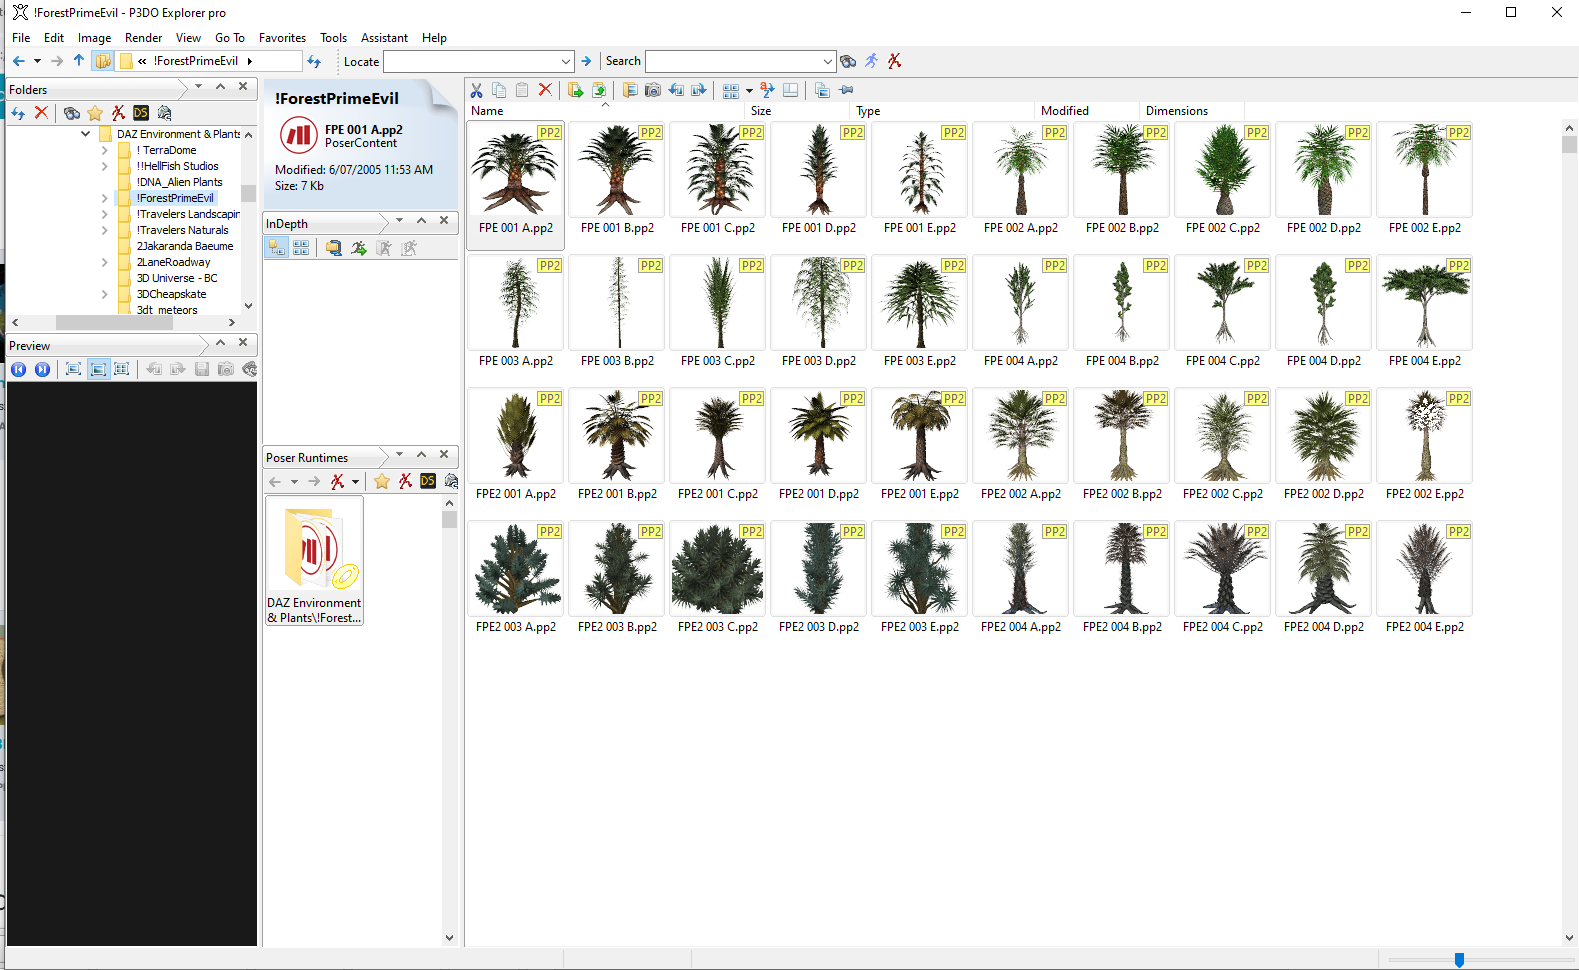Click the red X delete icon in file toolbar
This screenshot has width=1579, height=970.
(545, 90)
